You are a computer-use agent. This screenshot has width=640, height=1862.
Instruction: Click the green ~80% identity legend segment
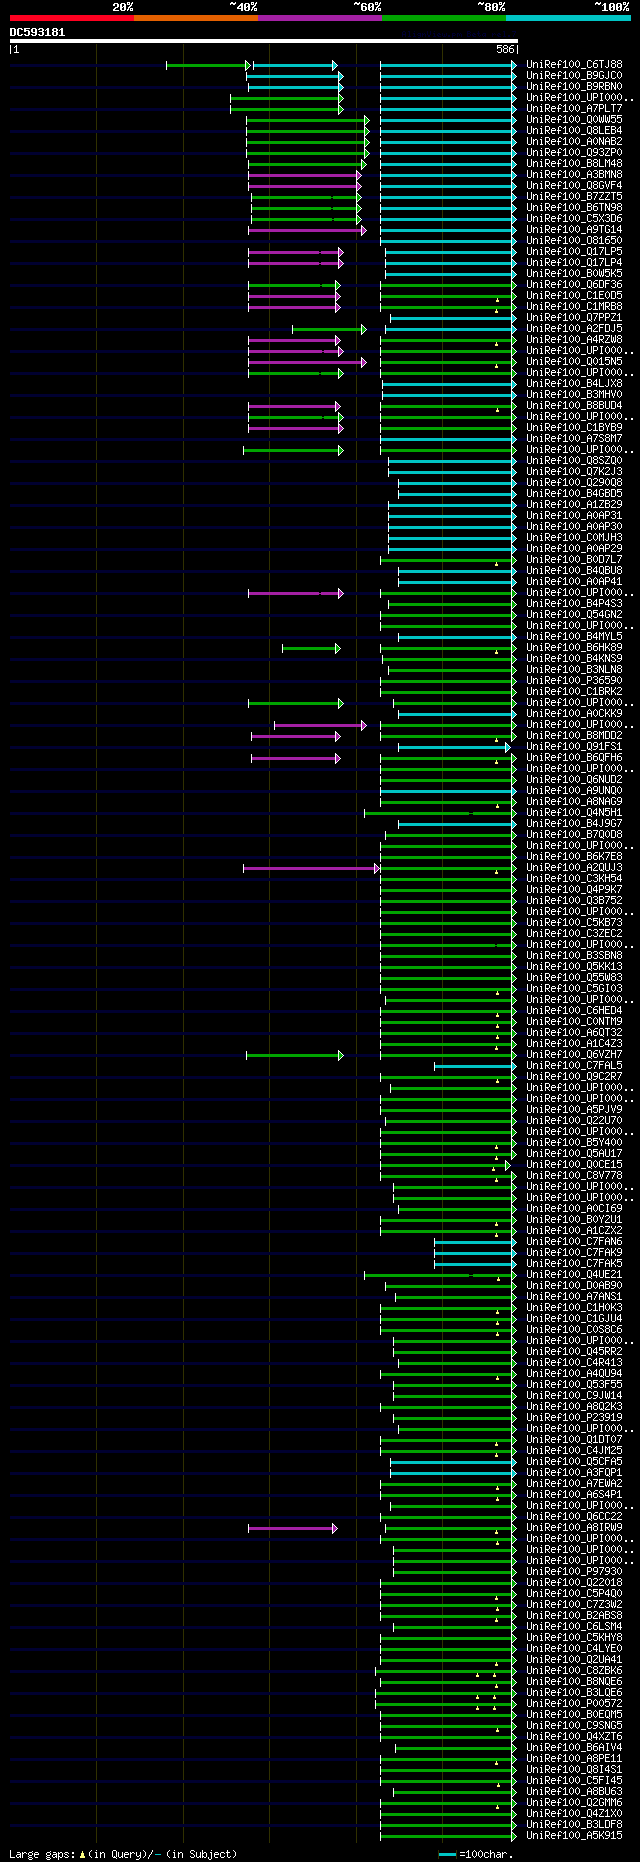(x=443, y=18)
